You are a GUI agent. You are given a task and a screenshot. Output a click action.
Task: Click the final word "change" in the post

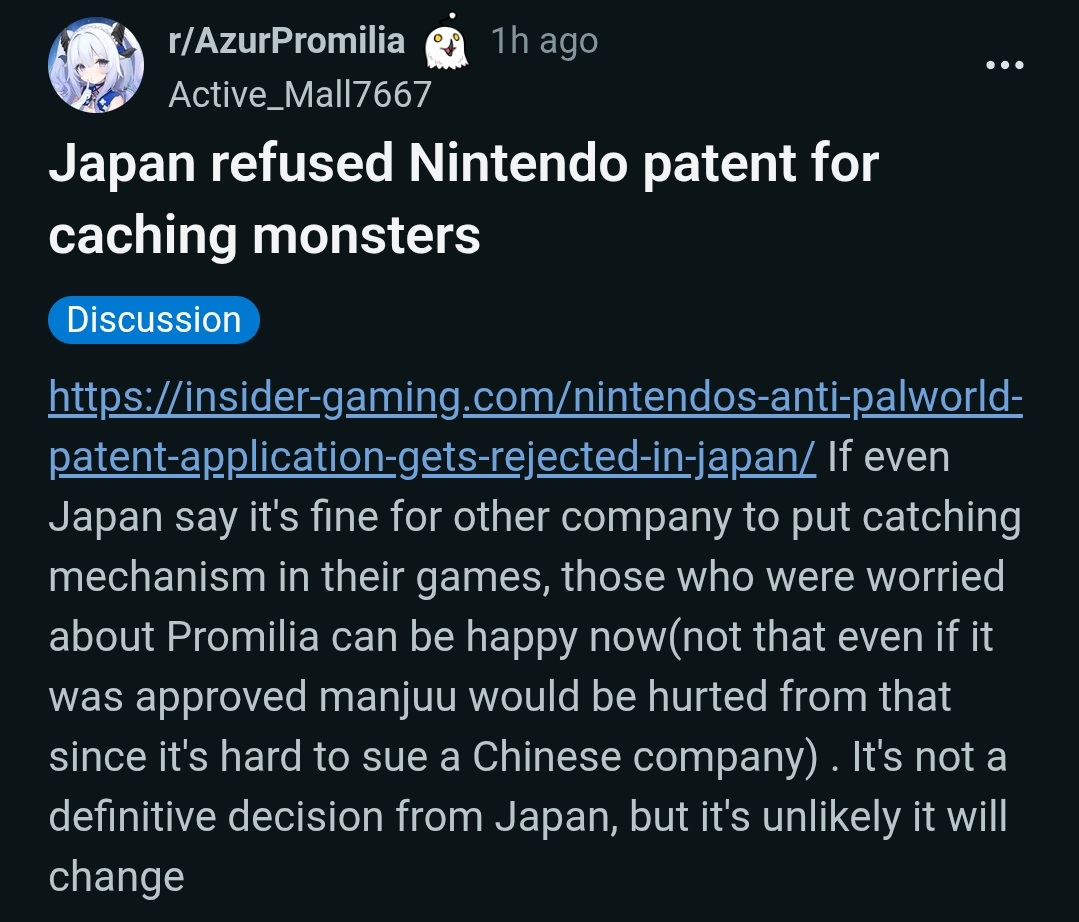pos(116,877)
